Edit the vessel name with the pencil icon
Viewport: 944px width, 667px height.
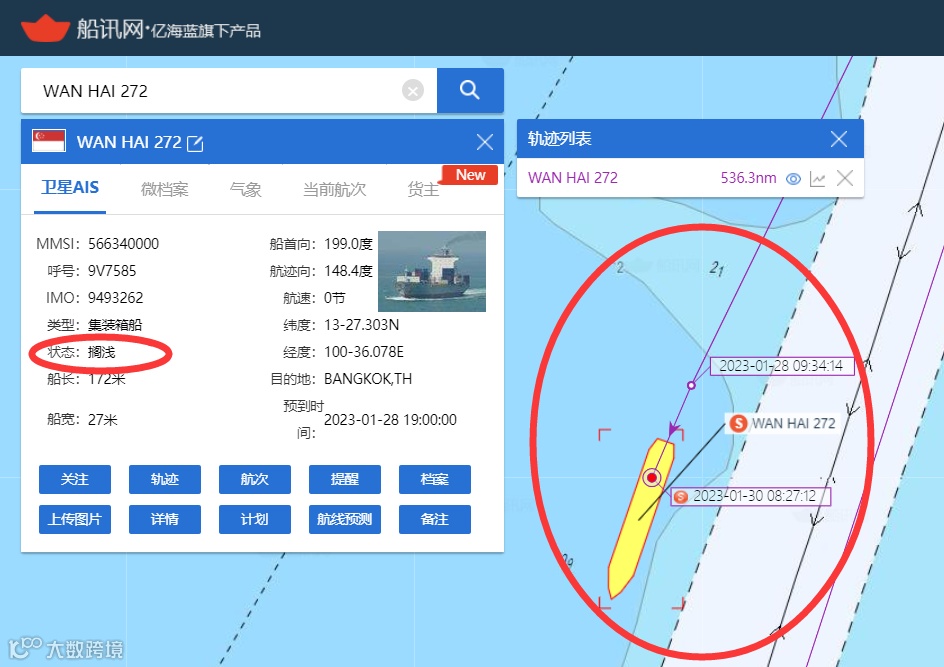(x=195, y=143)
